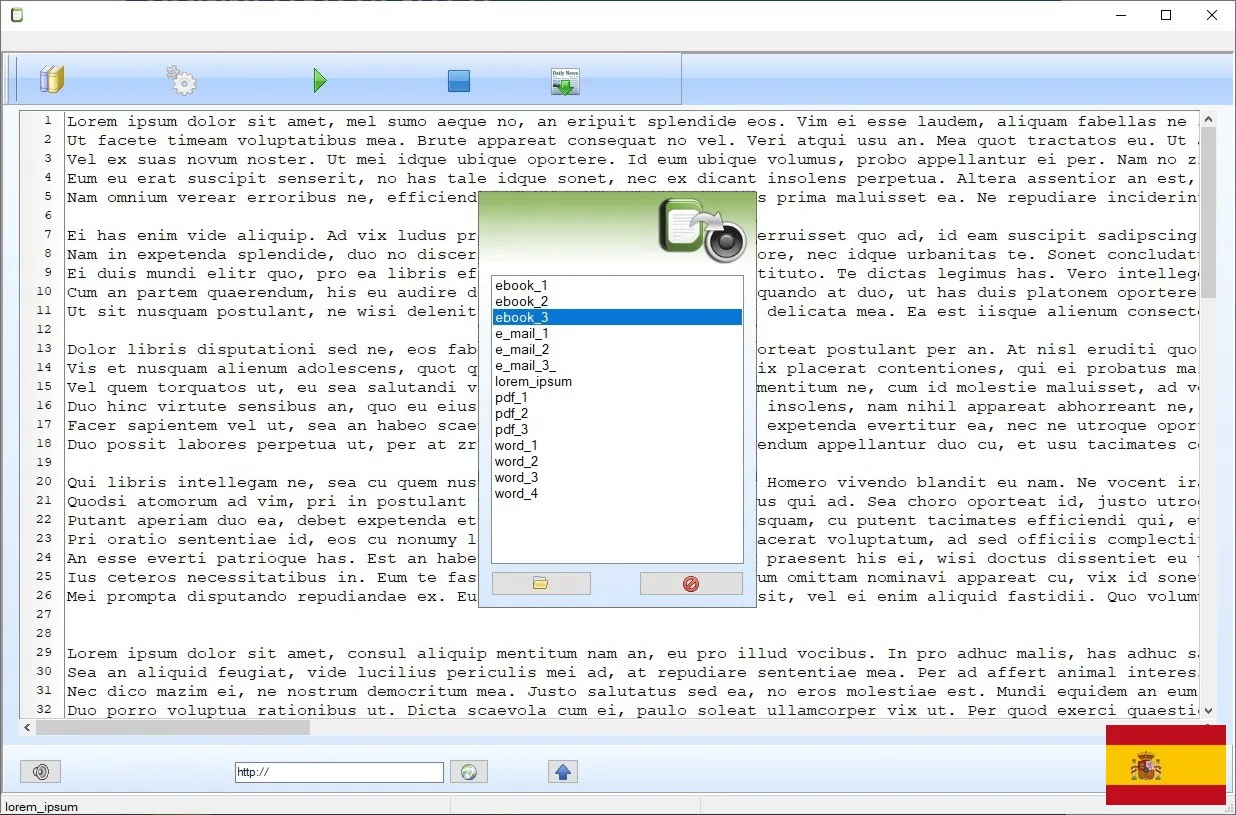
Task: Open the settings via the gears icon
Action: [x=181, y=79]
